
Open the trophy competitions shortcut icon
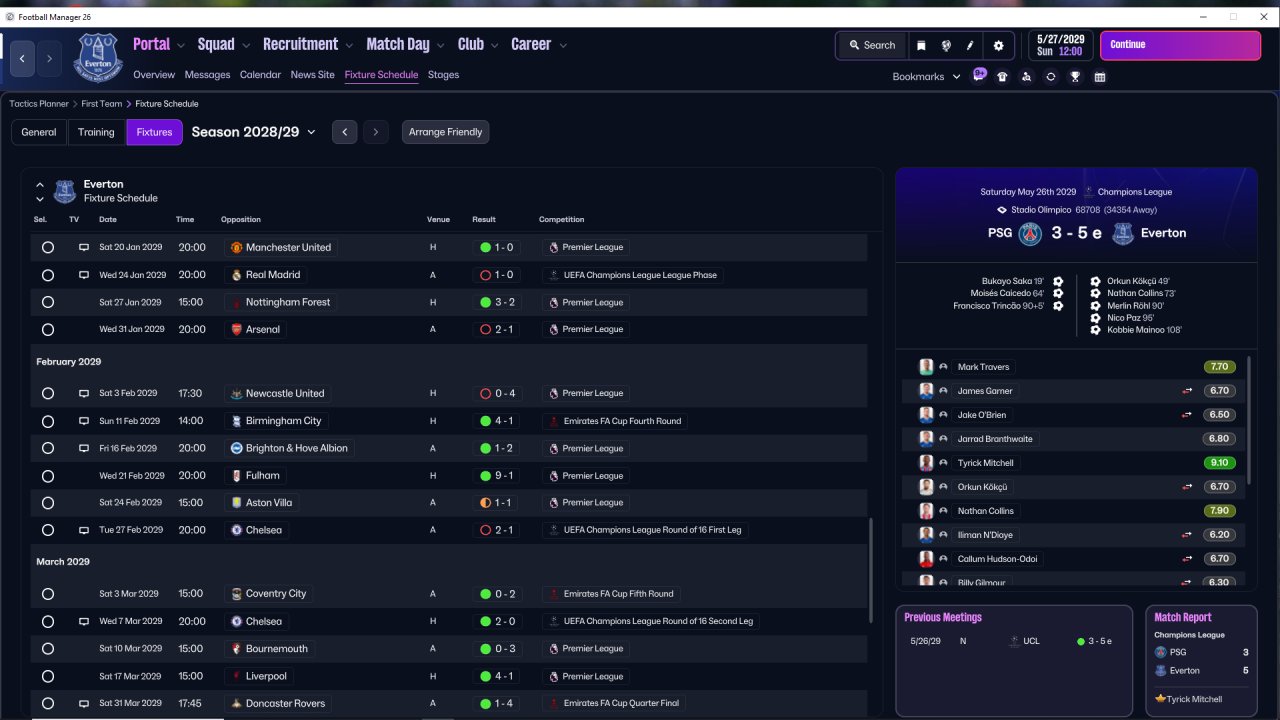pos(1075,77)
